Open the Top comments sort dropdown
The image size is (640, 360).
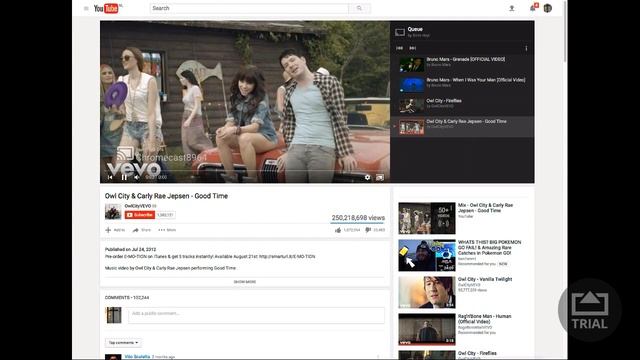click(123, 343)
